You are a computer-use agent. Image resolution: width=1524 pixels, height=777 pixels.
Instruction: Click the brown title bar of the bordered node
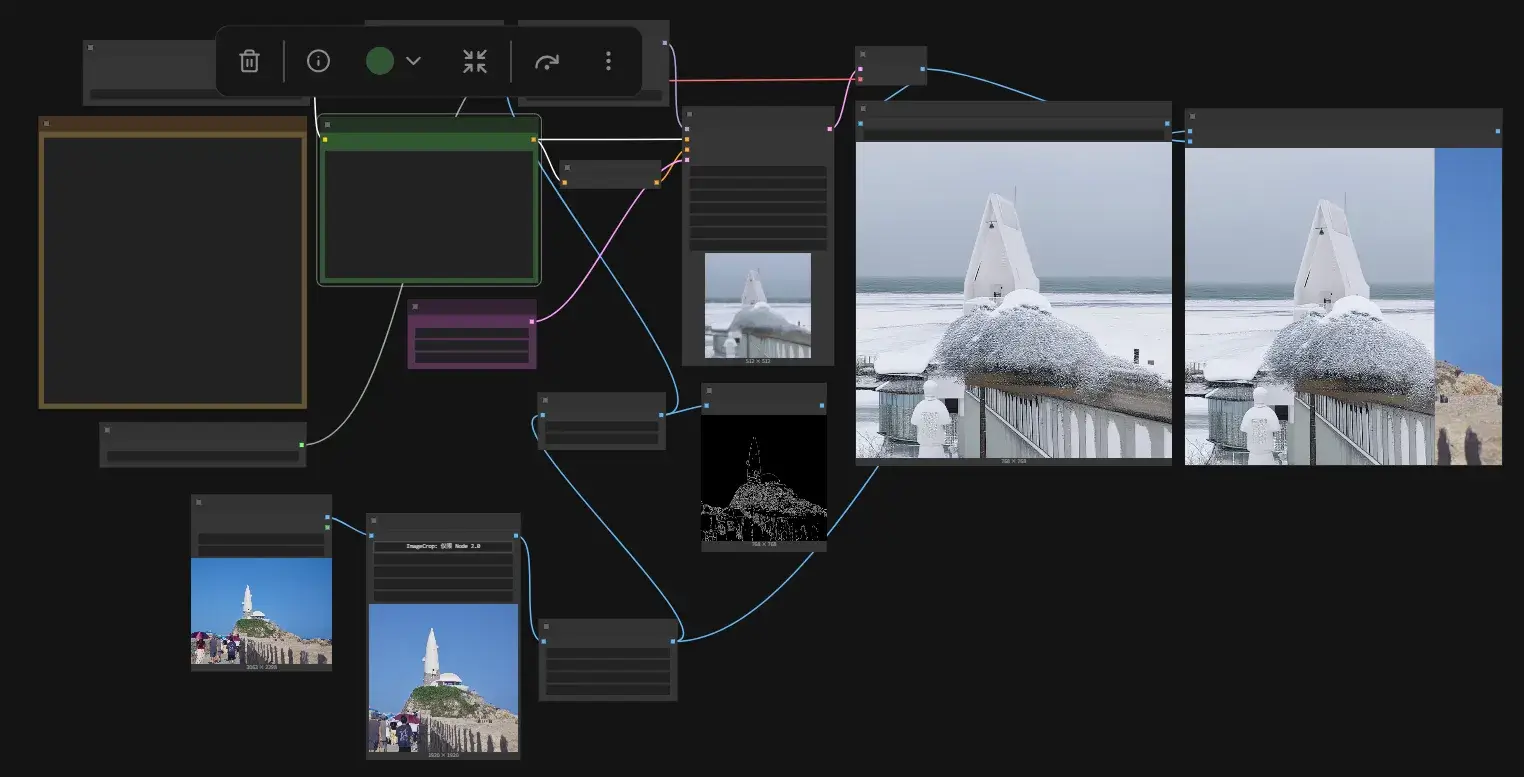(x=173, y=124)
